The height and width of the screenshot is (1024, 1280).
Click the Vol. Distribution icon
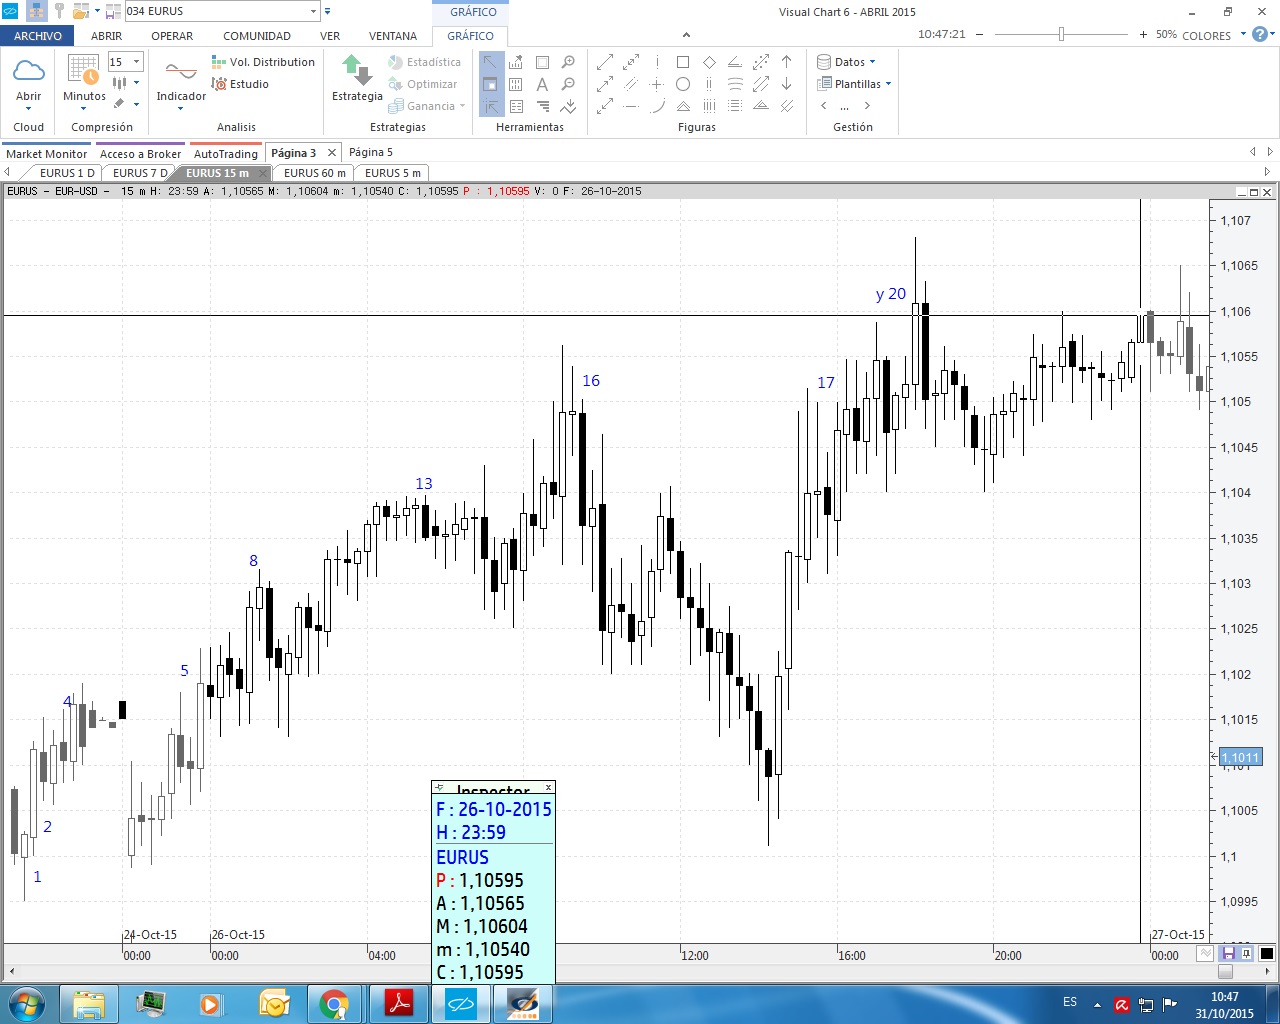[x=219, y=62]
